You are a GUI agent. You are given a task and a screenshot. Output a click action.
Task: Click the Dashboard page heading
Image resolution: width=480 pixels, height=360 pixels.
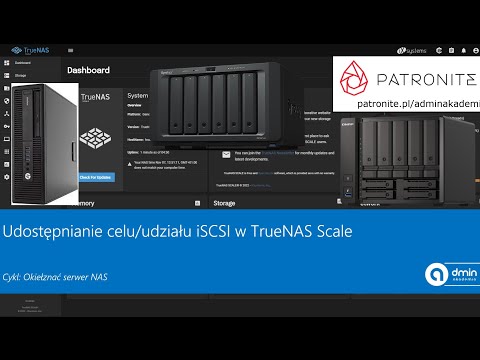88,70
